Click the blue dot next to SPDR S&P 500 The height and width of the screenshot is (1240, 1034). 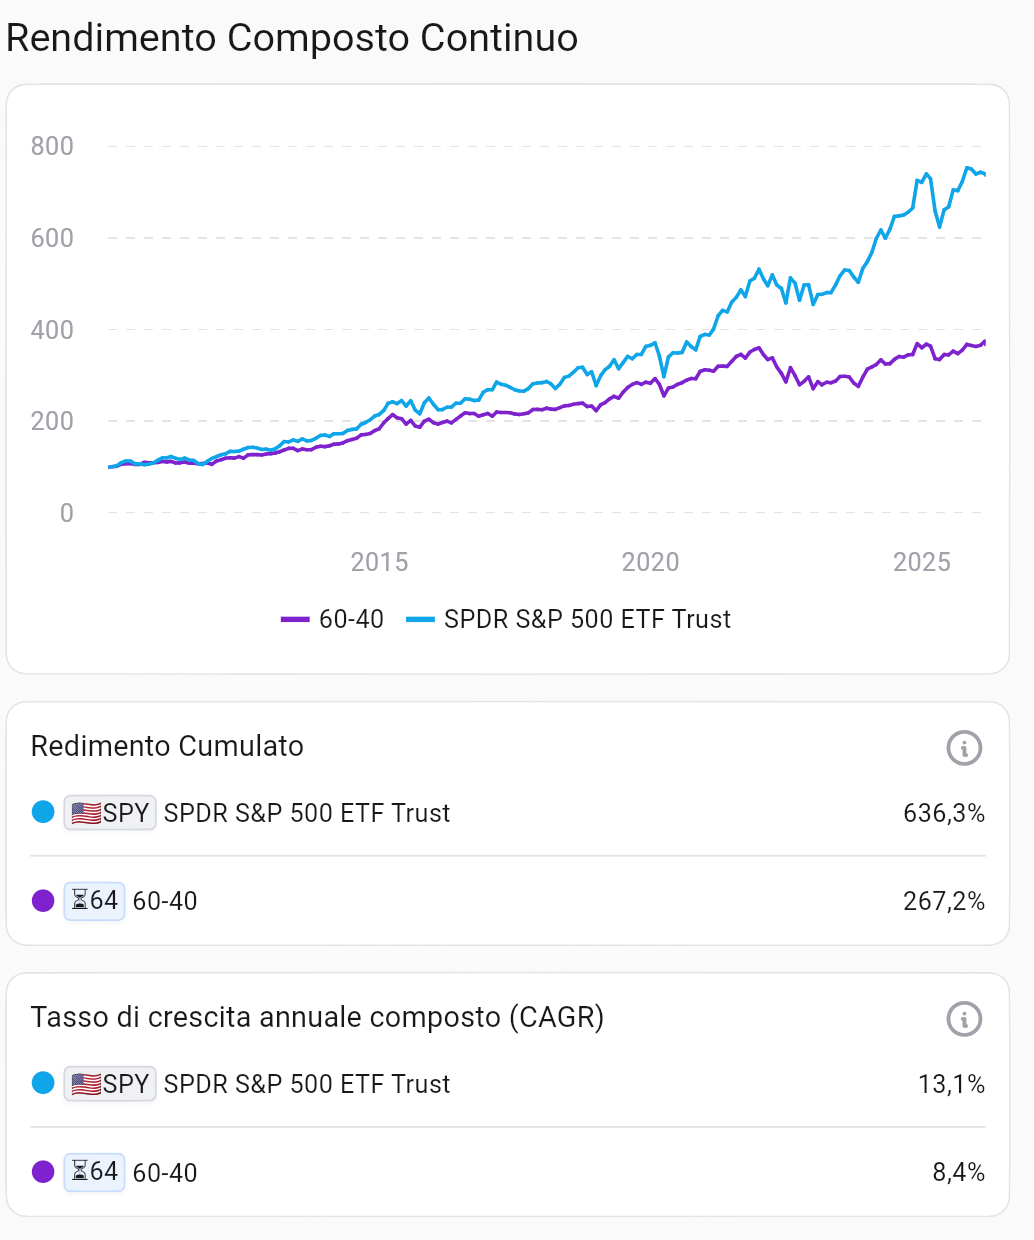click(42, 812)
